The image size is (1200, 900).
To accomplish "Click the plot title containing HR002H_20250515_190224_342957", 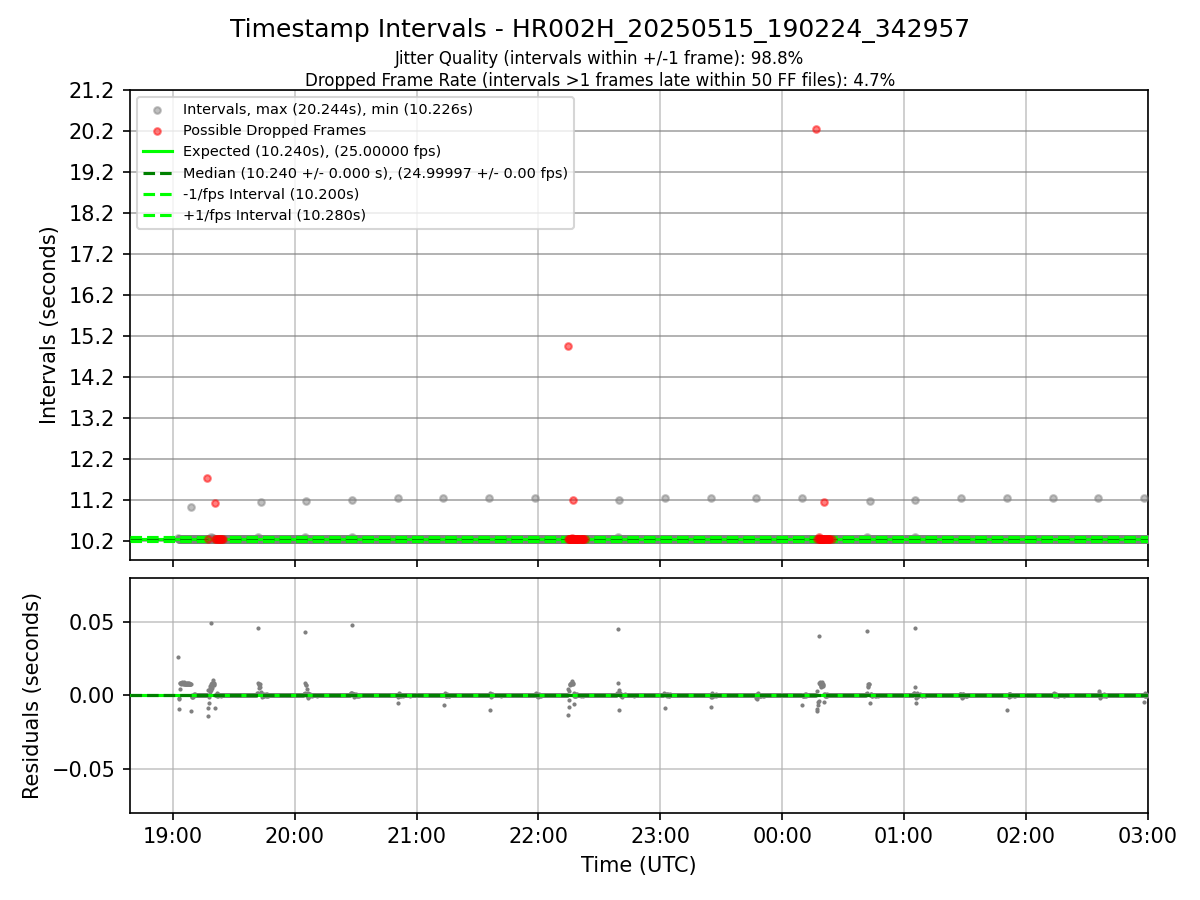I will coord(600,29).
